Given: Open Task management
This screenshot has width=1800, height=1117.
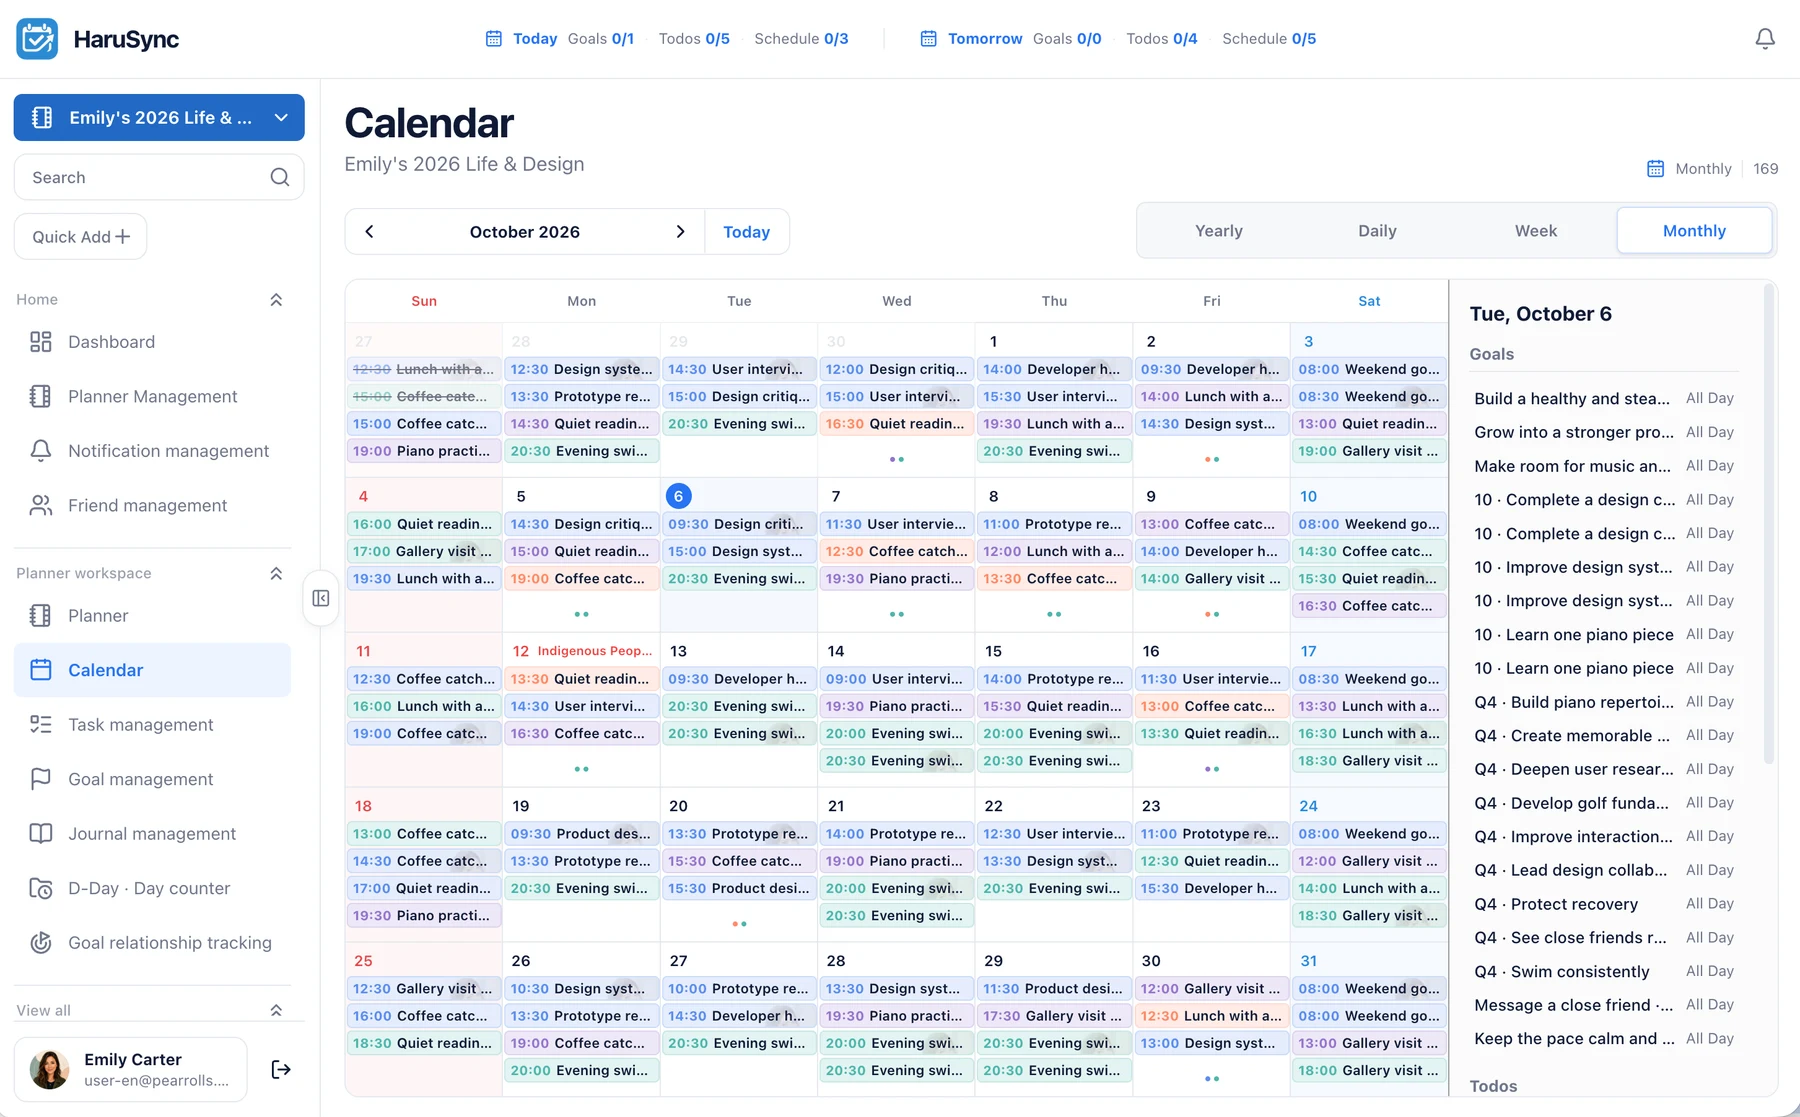Looking at the screenshot, I should 153,724.
